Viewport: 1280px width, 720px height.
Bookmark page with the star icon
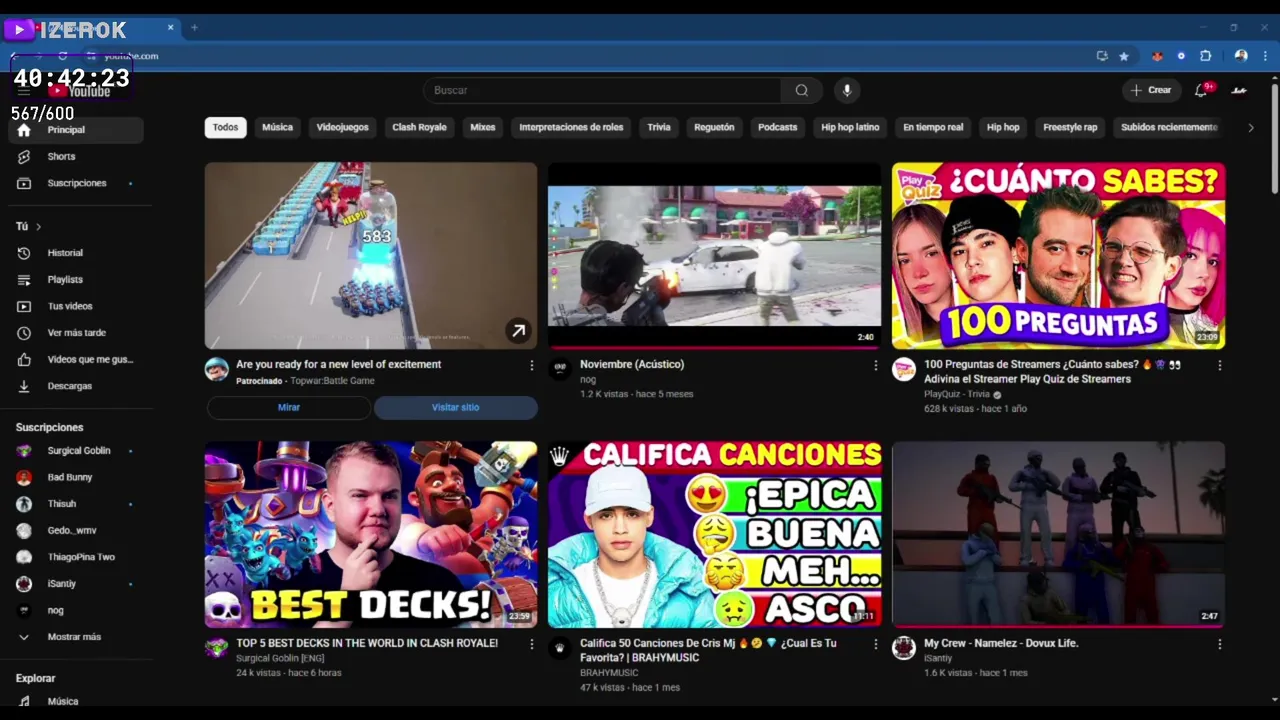coord(1124,56)
